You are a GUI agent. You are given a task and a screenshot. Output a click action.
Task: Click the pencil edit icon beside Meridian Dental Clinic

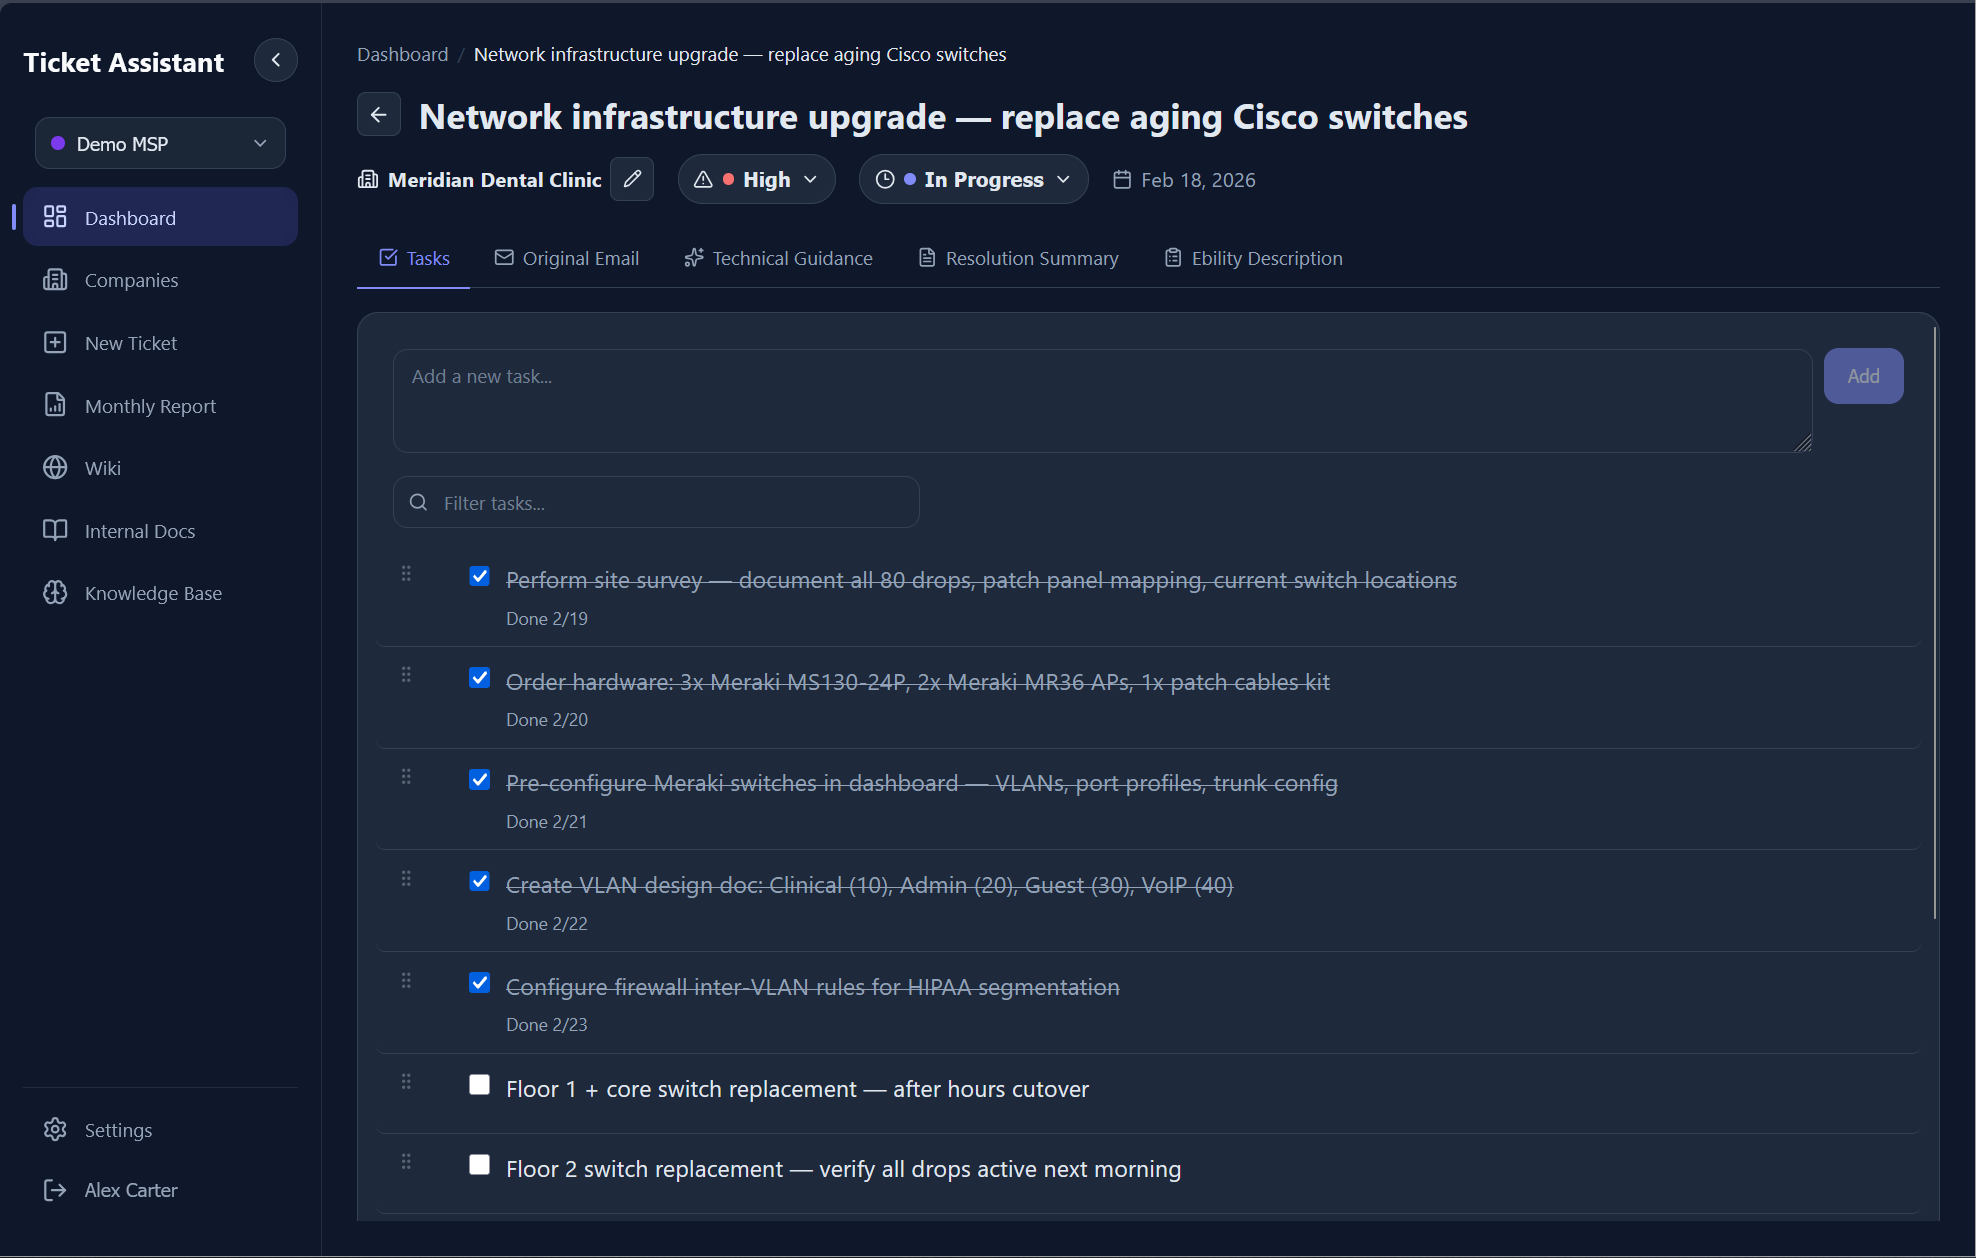tap(632, 179)
